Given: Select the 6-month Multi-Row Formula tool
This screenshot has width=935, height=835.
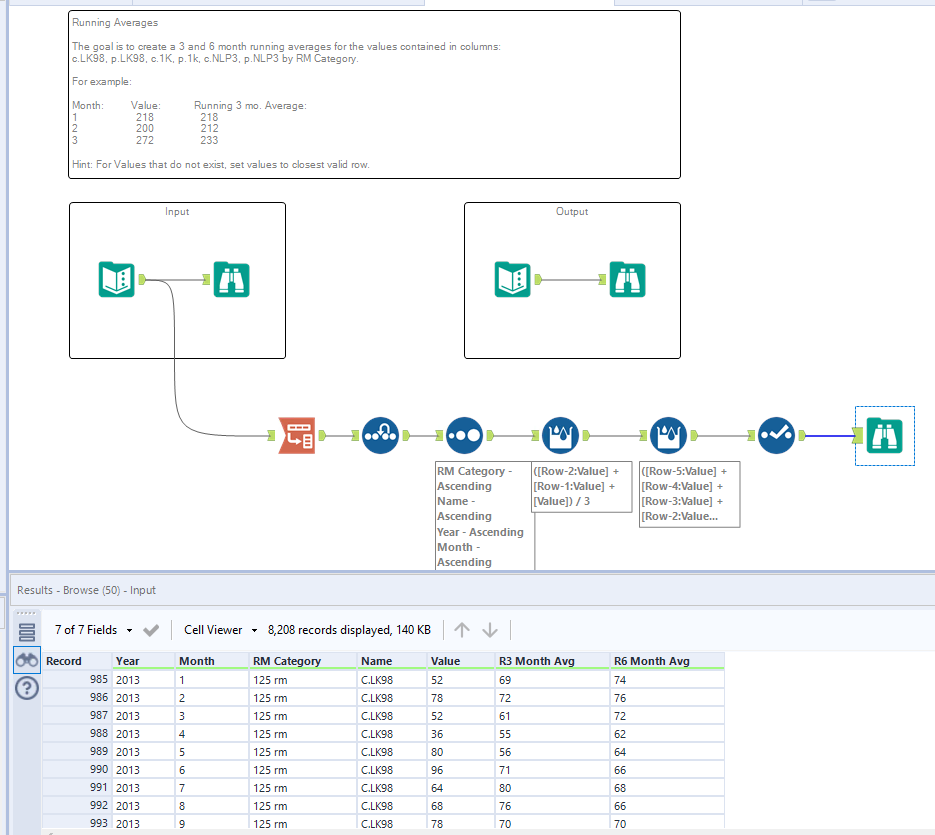Looking at the screenshot, I should [x=668, y=435].
